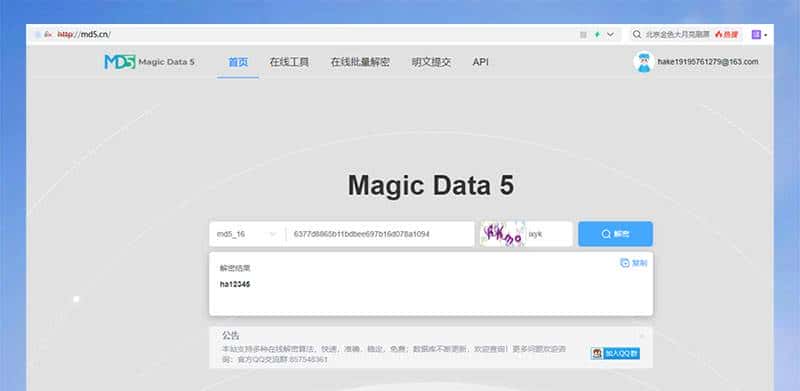Close the 公告 announcement box
This screenshot has height=391, width=800.
(x=642, y=335)
